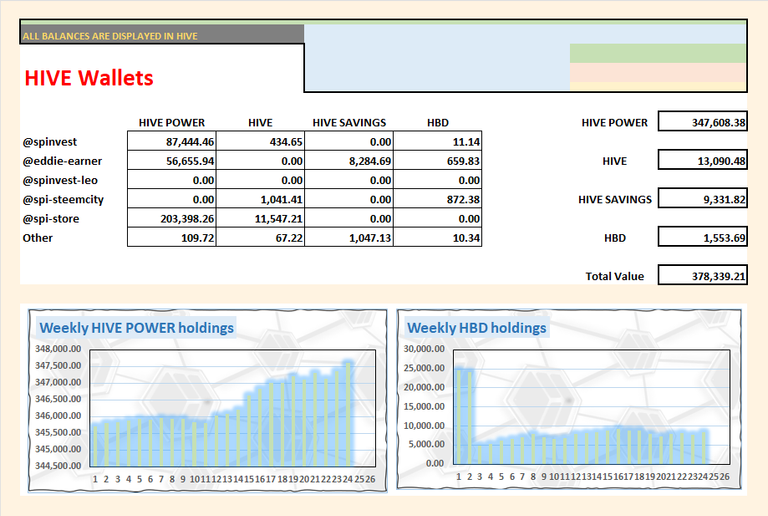Click cell value 56,655.94
Screen dimensions: 768x516
coord(171,161)
